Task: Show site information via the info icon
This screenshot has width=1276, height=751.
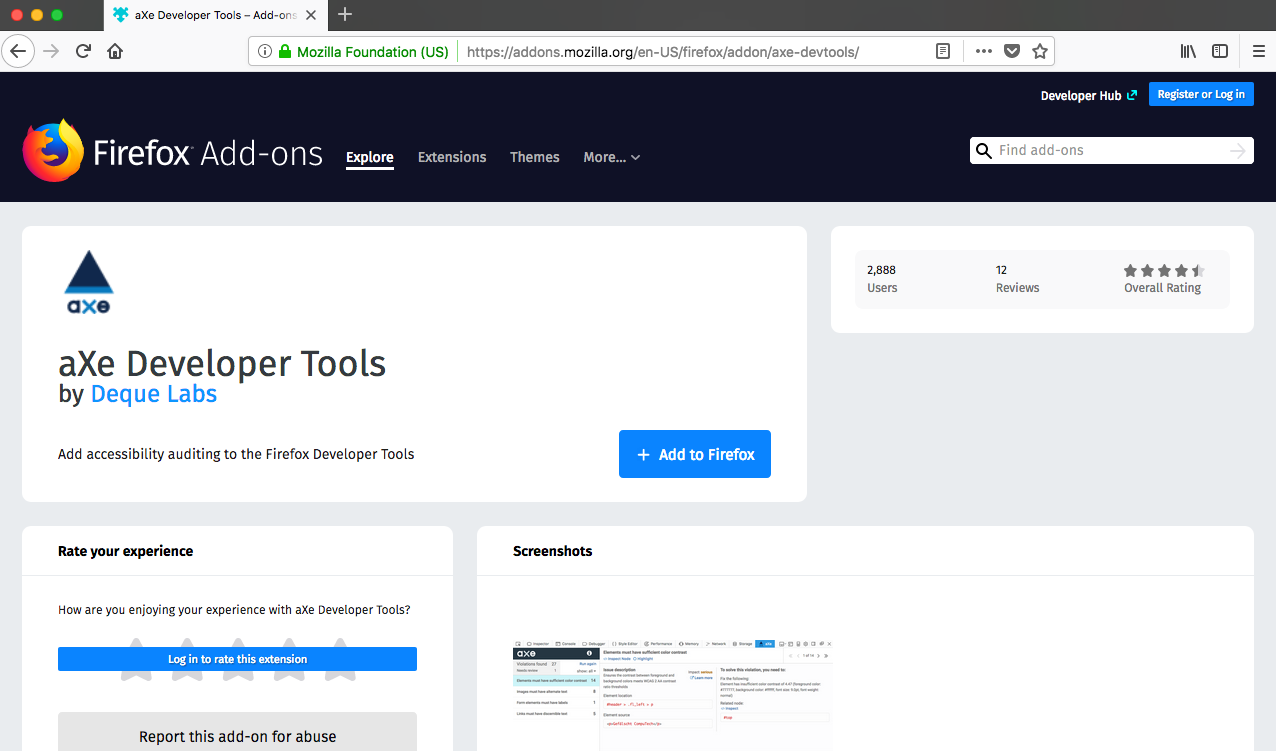Action: (265, 51)
